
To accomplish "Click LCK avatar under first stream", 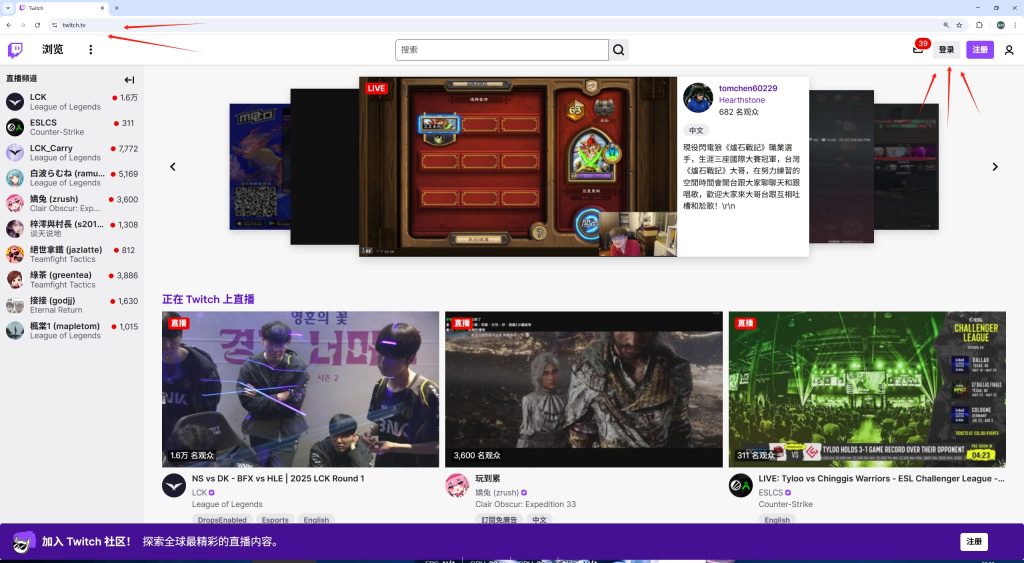I will (174, 485).
